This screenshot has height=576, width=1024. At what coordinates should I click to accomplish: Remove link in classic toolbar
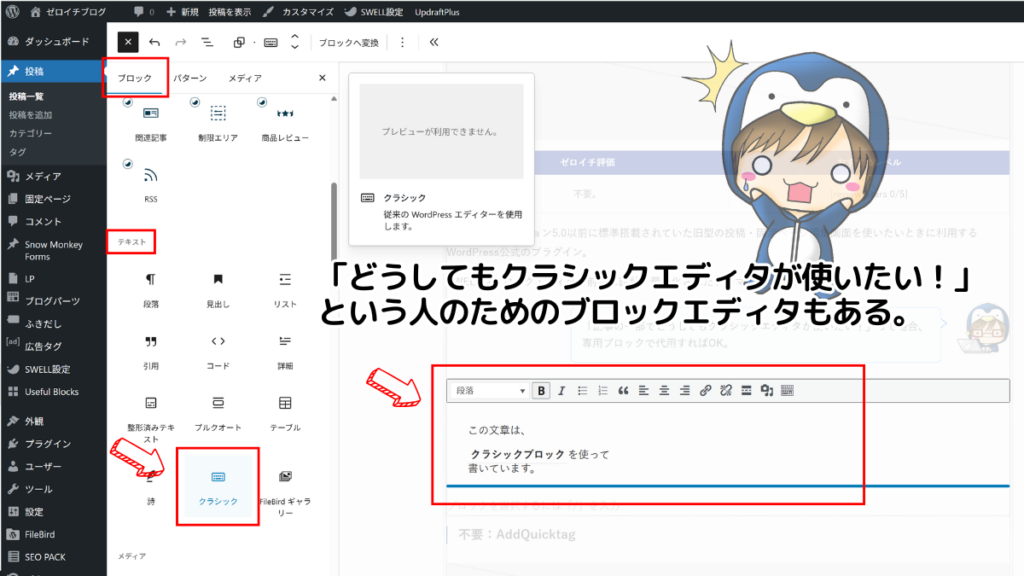pos(726,391)
